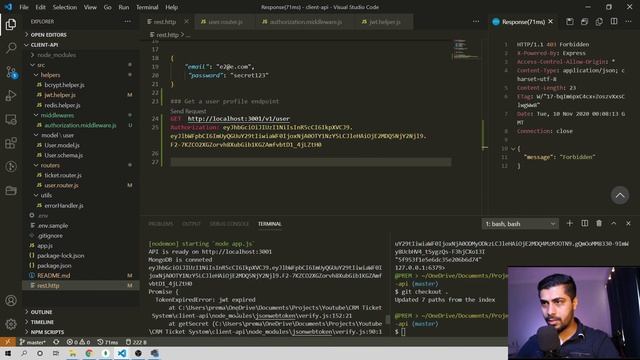Add a new terminal with the plus icon
Image resolution: width=640 pixels, height=360 pixels.
click(x=570, y=223)
